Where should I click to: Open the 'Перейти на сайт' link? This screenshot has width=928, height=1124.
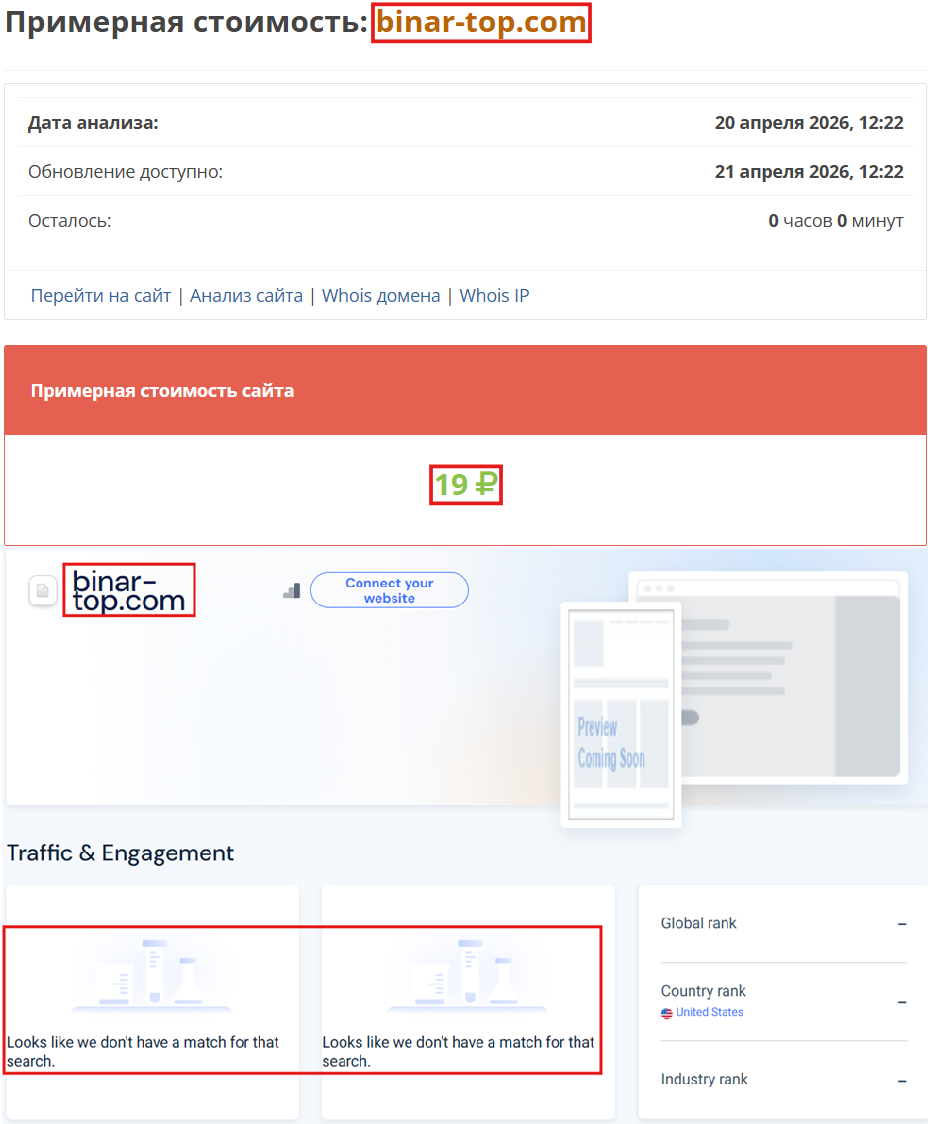point(99,295)
